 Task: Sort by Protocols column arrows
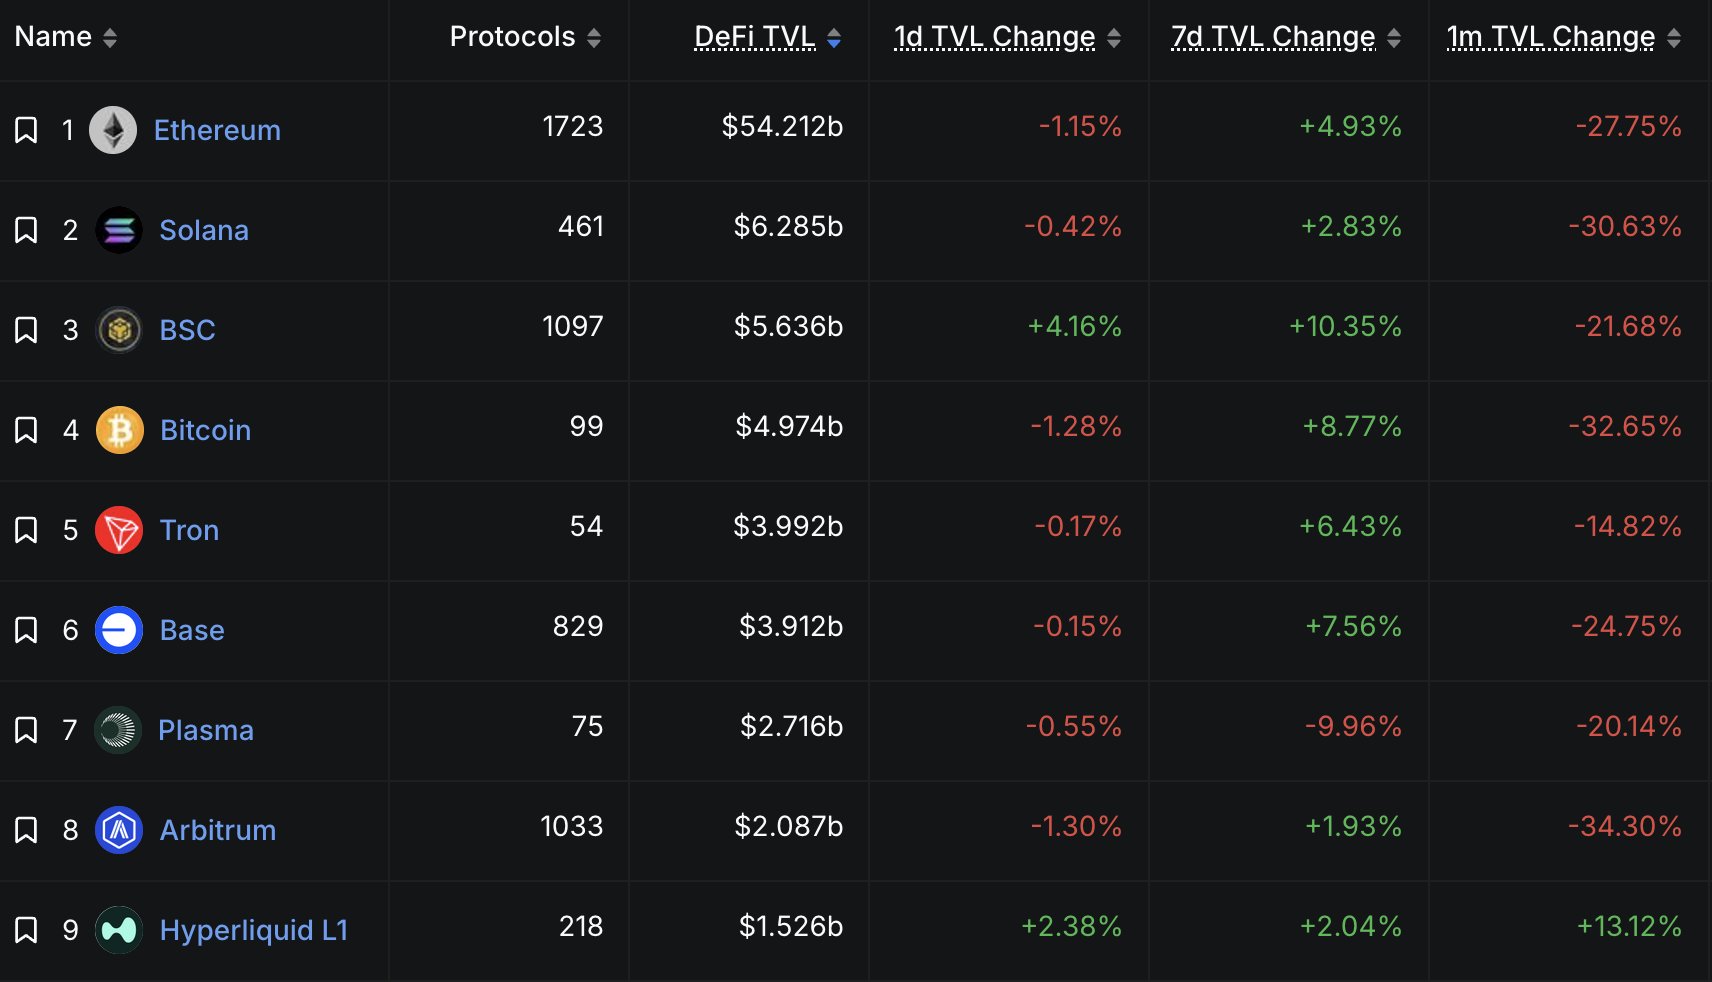click(594, 38)
